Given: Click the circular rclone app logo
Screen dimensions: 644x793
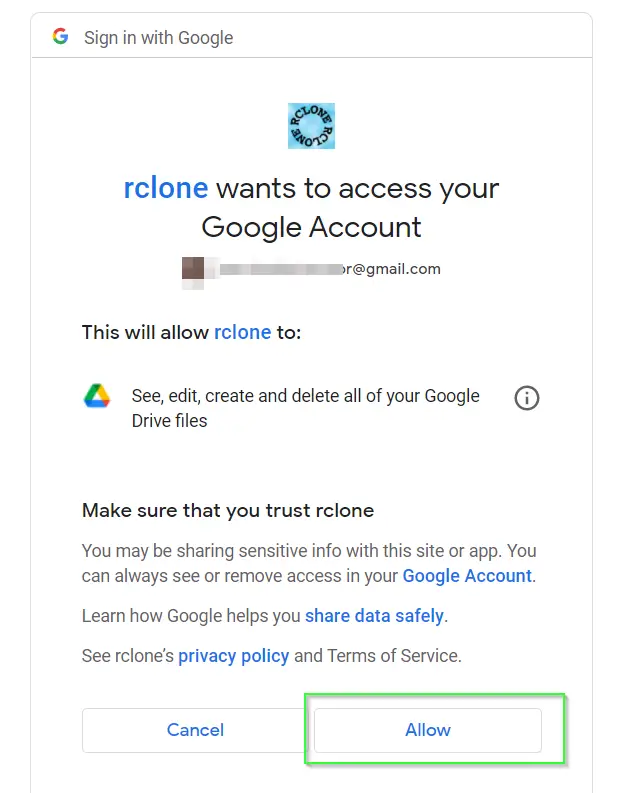Looking at the screenshot, I should click(x=311, y=126).
